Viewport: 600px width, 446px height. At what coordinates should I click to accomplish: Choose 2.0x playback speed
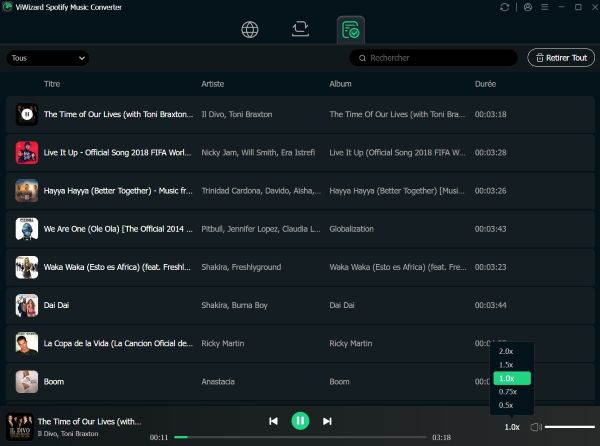point(512,351)
